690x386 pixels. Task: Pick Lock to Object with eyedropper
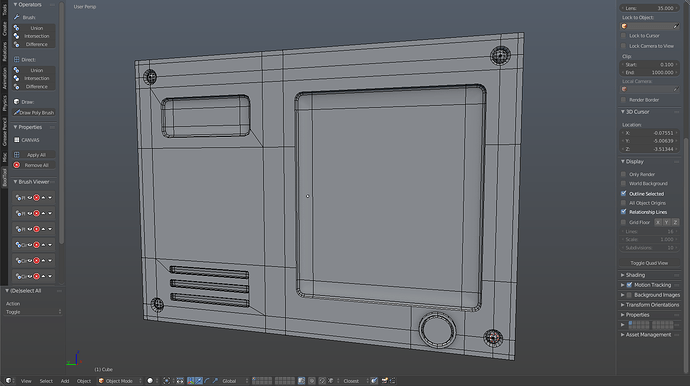[676, 26]
